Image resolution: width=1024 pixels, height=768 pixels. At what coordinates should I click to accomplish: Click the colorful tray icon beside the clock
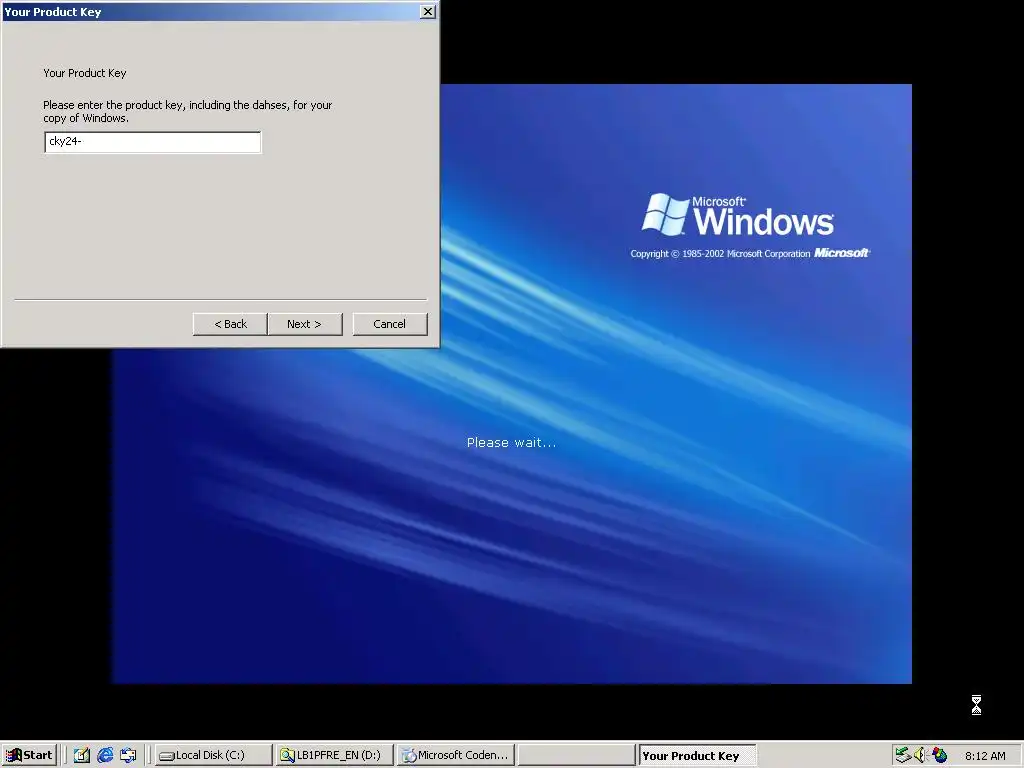point(939,755)
